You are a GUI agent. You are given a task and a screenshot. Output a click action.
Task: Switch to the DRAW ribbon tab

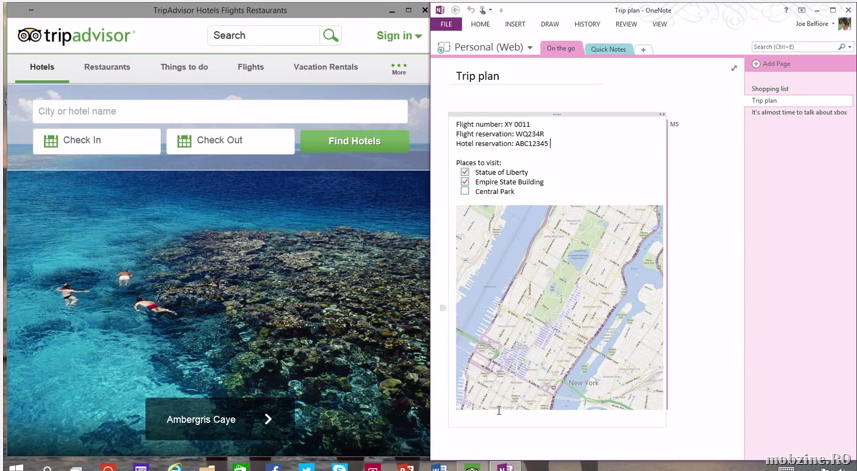point(550,24)
